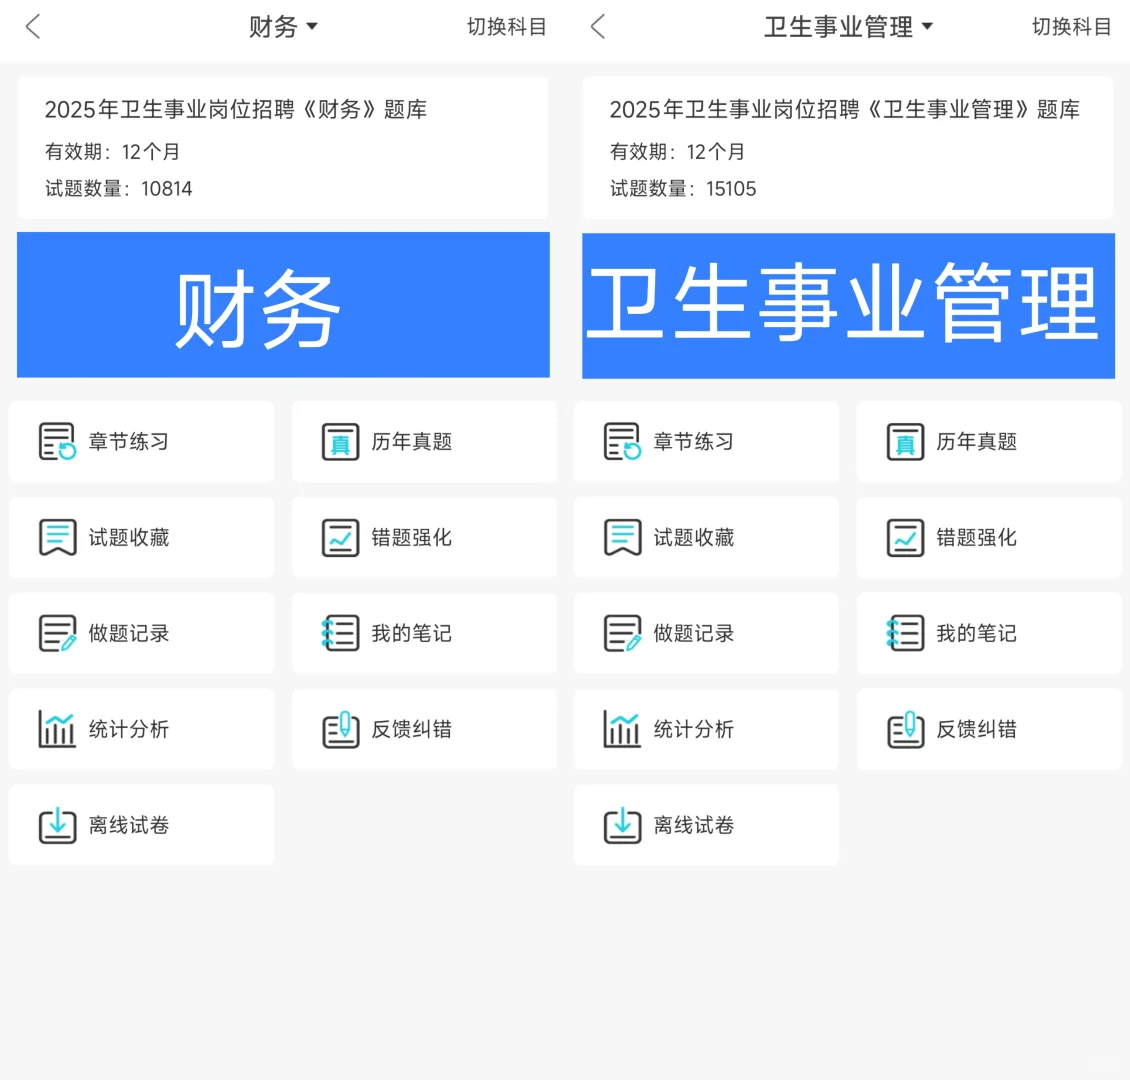The image size is (1130, 1080).
Task: Open 反馈纠错 icon in 财务 panel
Action: pyautogui.click(x=340, y=728)
